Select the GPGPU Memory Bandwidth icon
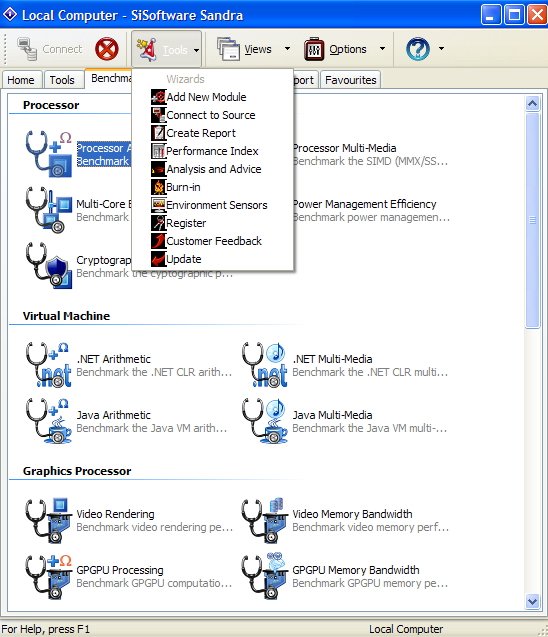Viewport: 548px width, 637px height. click(265, 576)
